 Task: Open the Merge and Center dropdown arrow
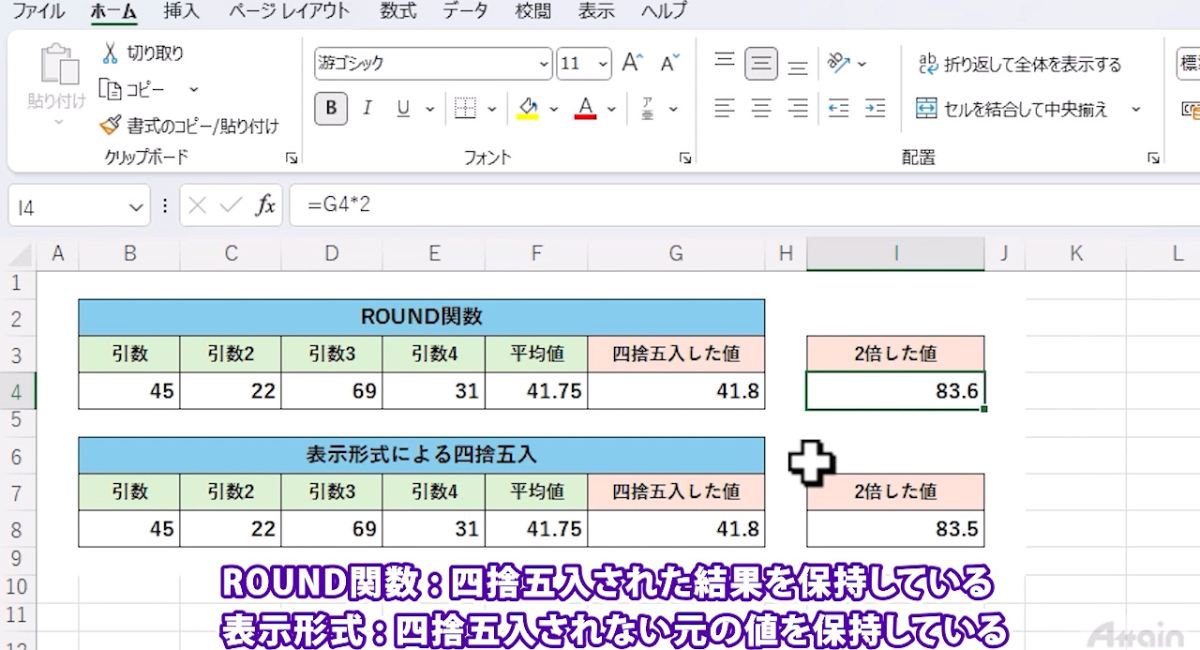(1136, 108)
